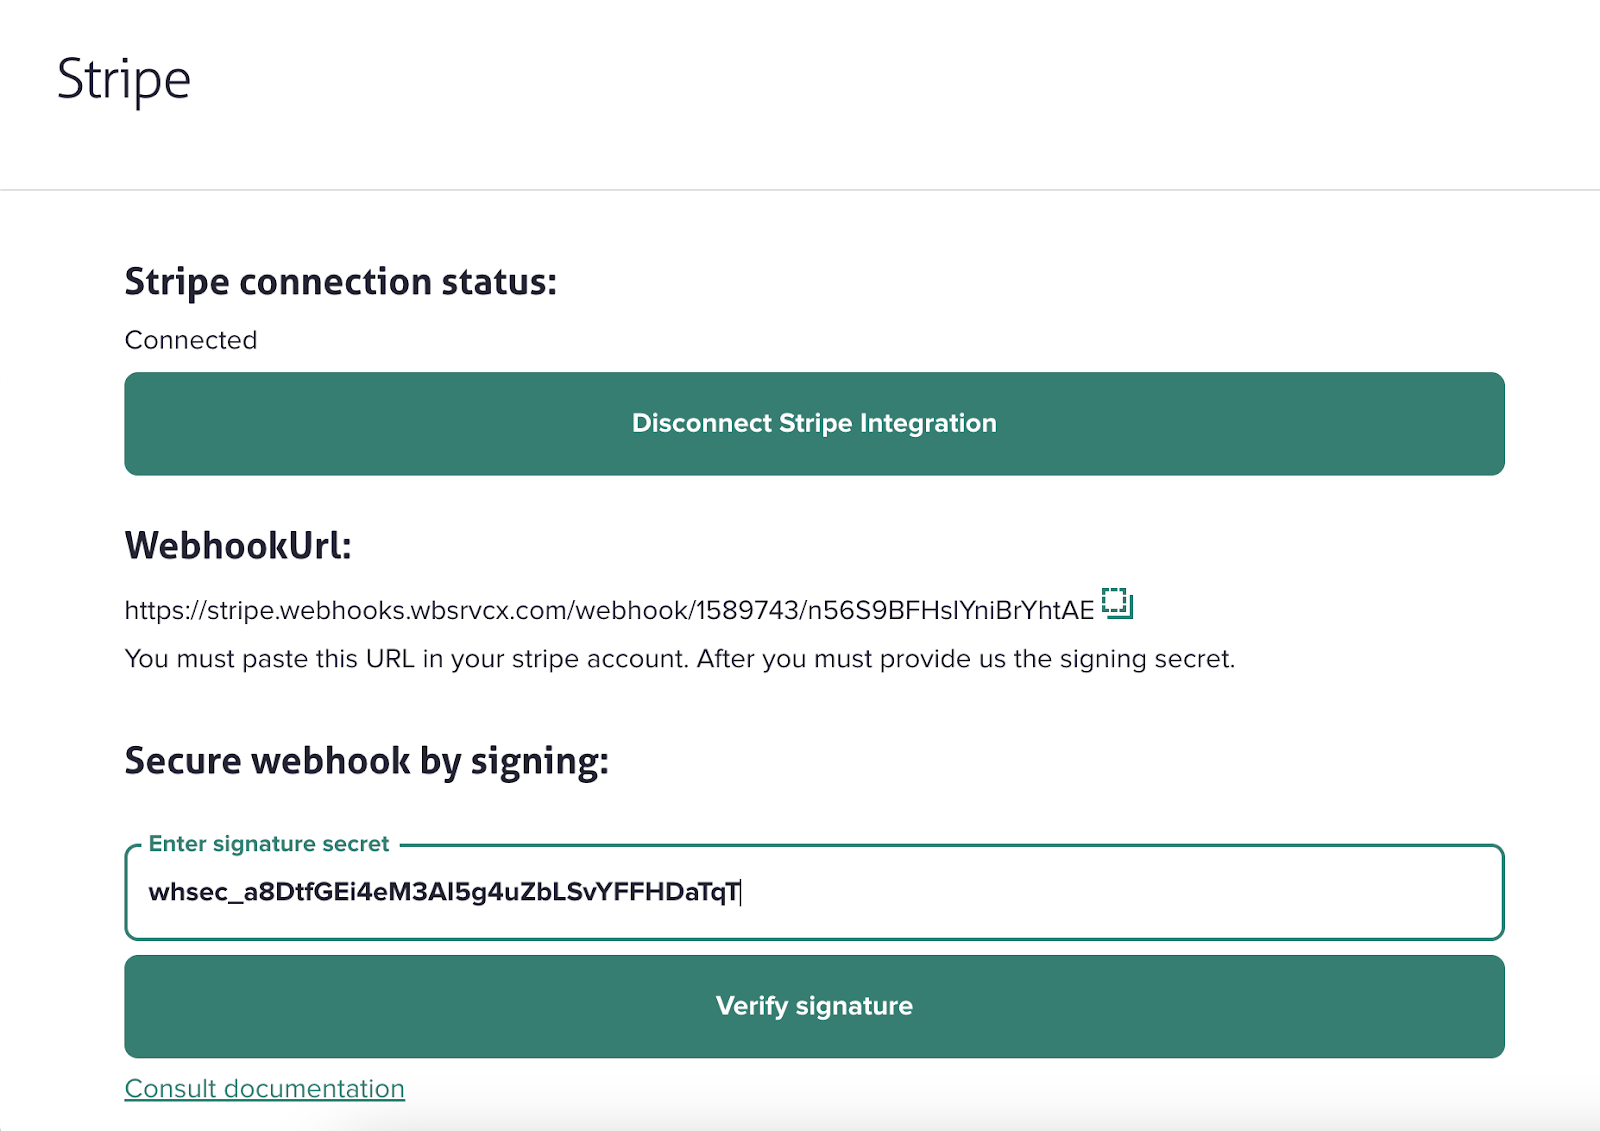Click the Verify signature button
The width and height of the screenshot is (1600, 1131).
[x=814, y=1006]
